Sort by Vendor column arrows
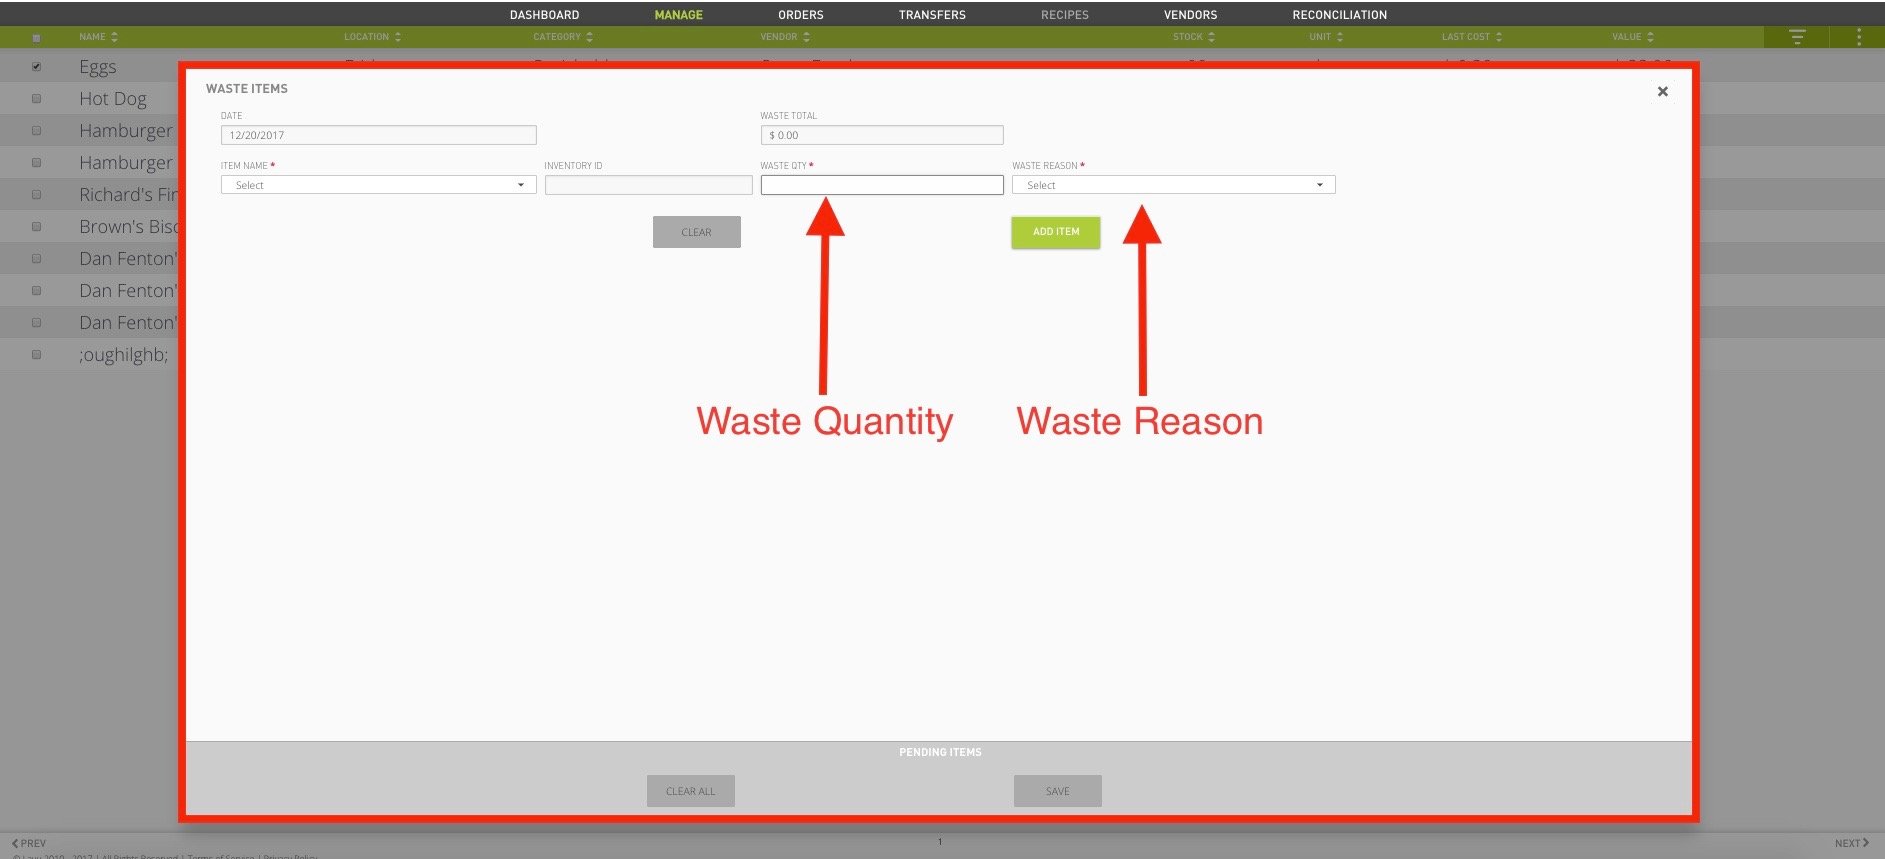This screenshot has width=1885, height=859. tap(806, 37)
